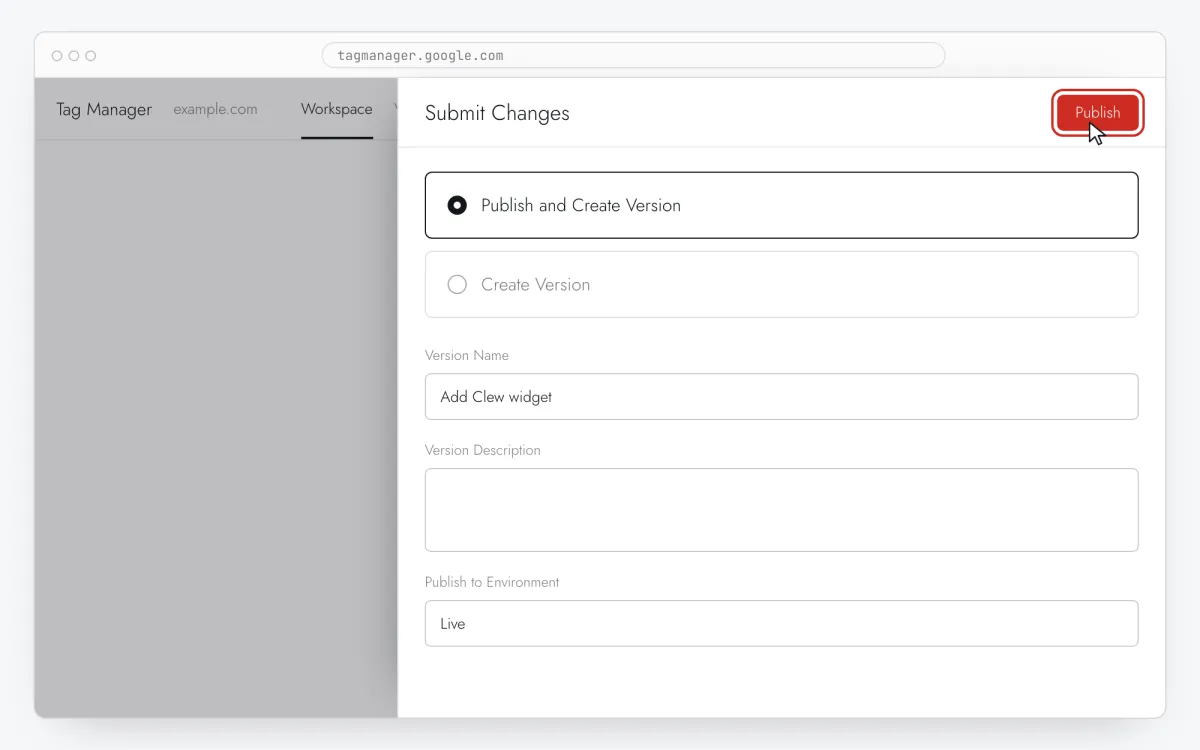Click the tagmanager.google.com address bar
The width and height of the screenshot is (1200, 750).
click(633, 55)
